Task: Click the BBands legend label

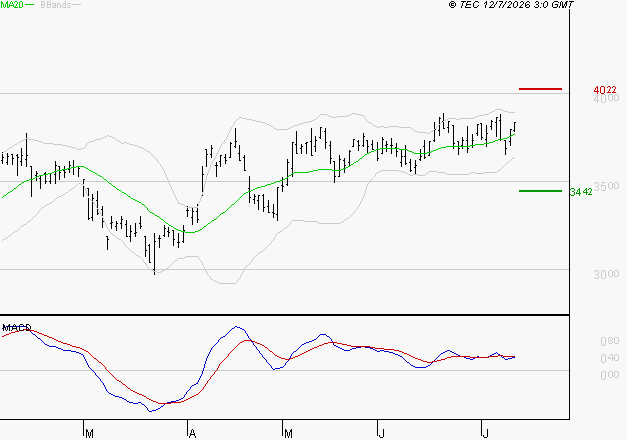Action: click(x=56, y=5)
